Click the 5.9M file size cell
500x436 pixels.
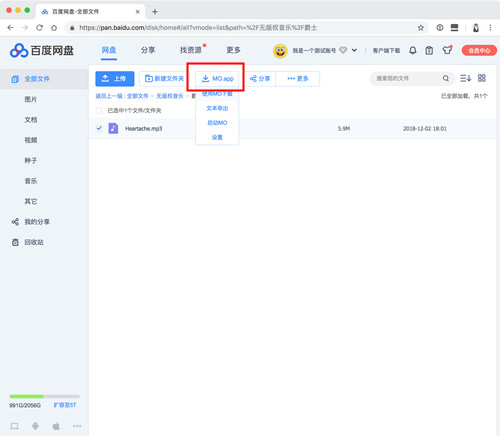tap(344, 129)
